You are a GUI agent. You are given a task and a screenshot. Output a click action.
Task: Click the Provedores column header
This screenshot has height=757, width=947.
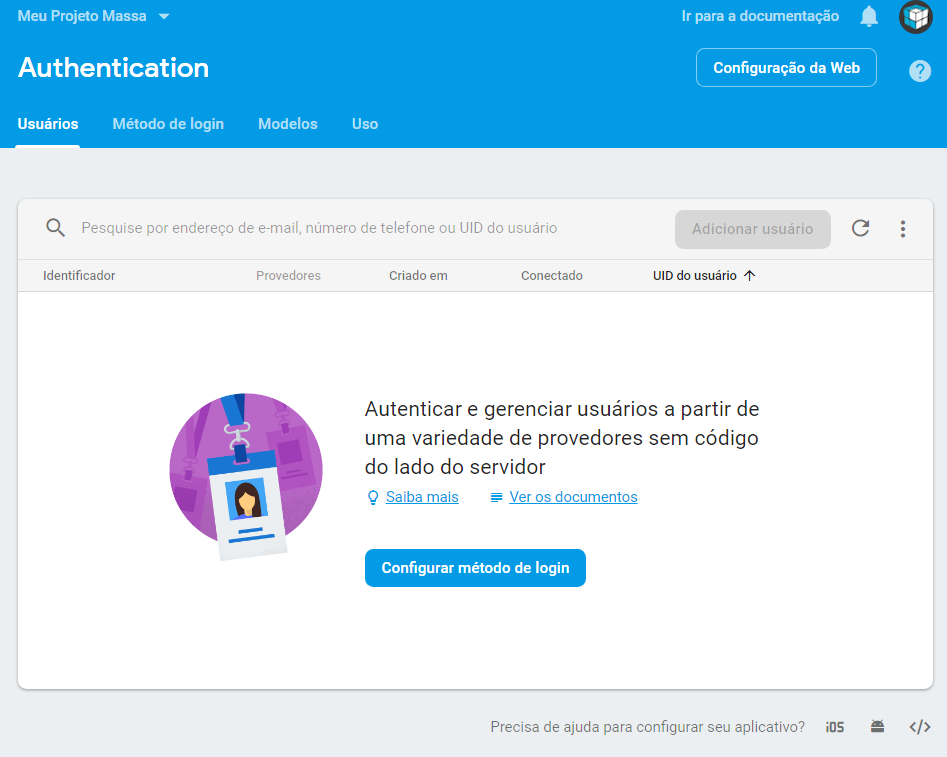pos(288,275)
